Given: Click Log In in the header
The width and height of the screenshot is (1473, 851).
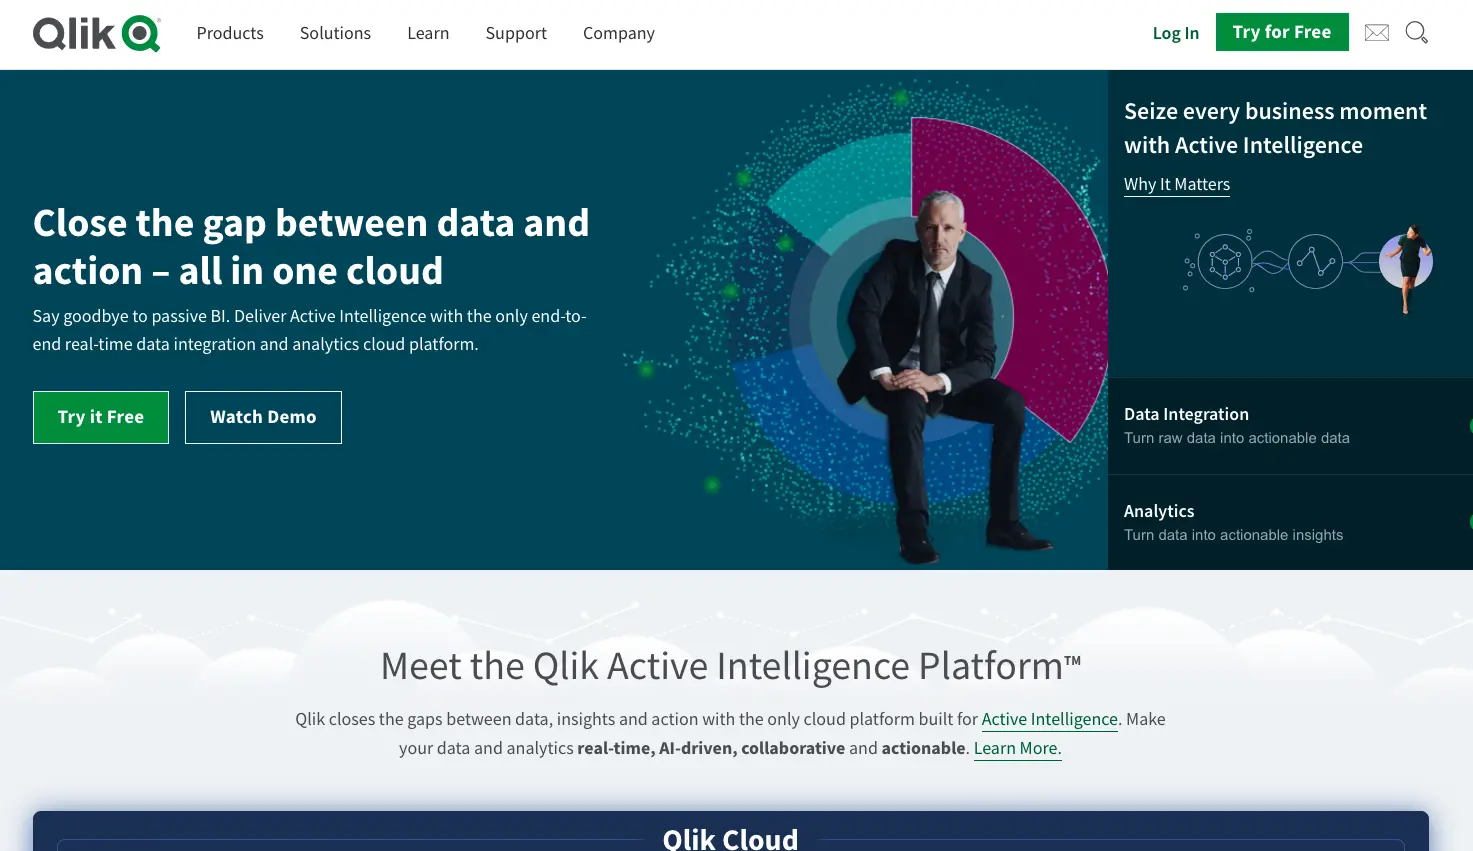Looking at the screenshot, I should tap(1175, 32).
